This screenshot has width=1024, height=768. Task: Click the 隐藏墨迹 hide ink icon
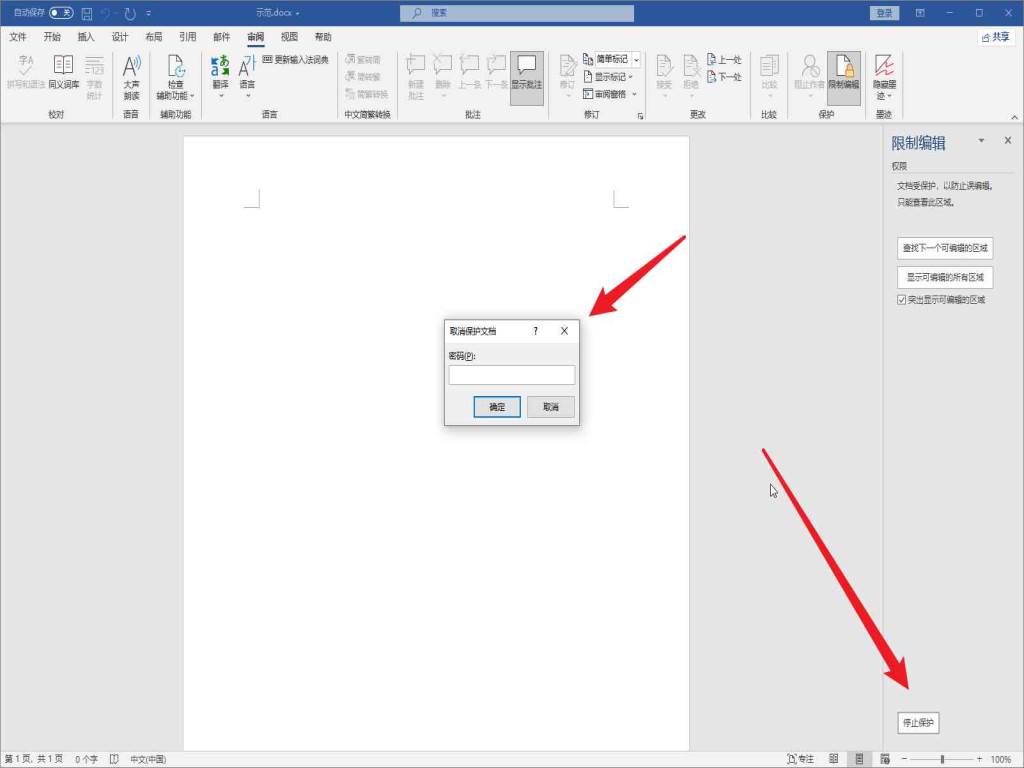coord(884,76)
